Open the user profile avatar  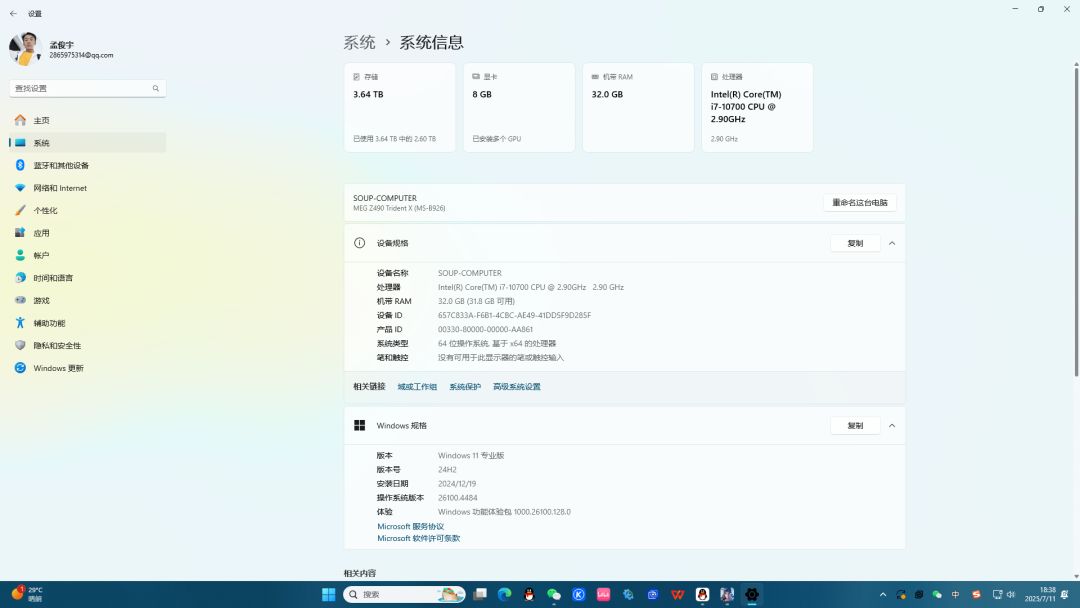click(25, 49)
